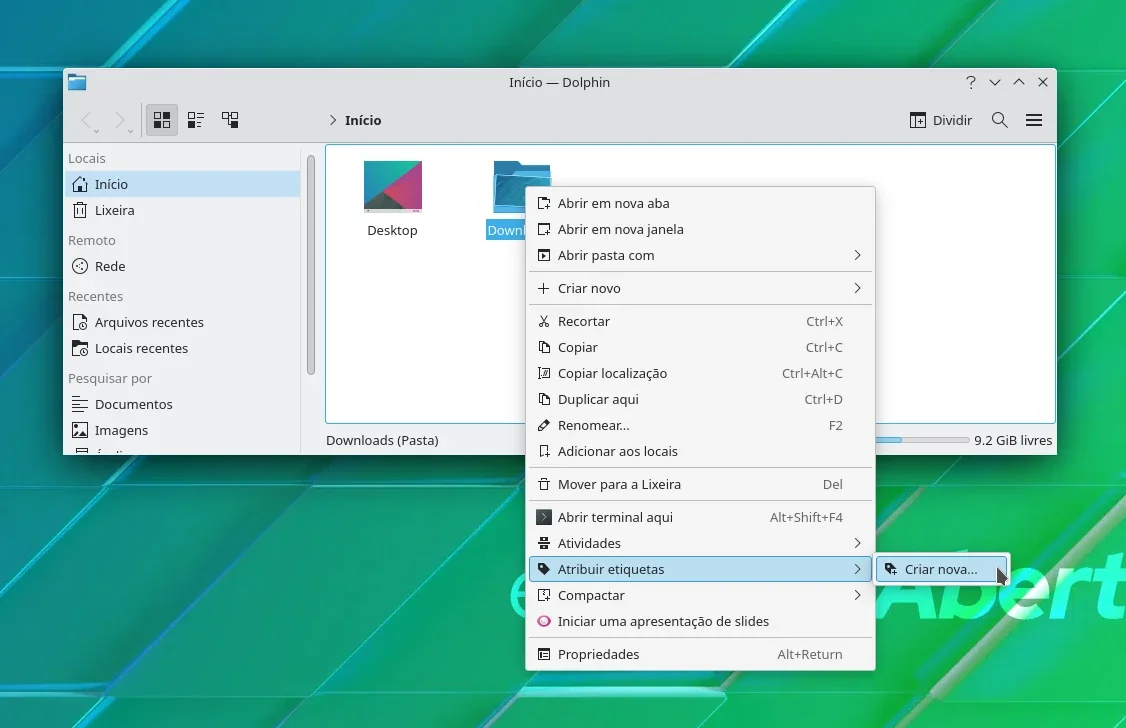Choose Abrir terminal aqui
Screen dimensions: 1126x728
point(700,517)
